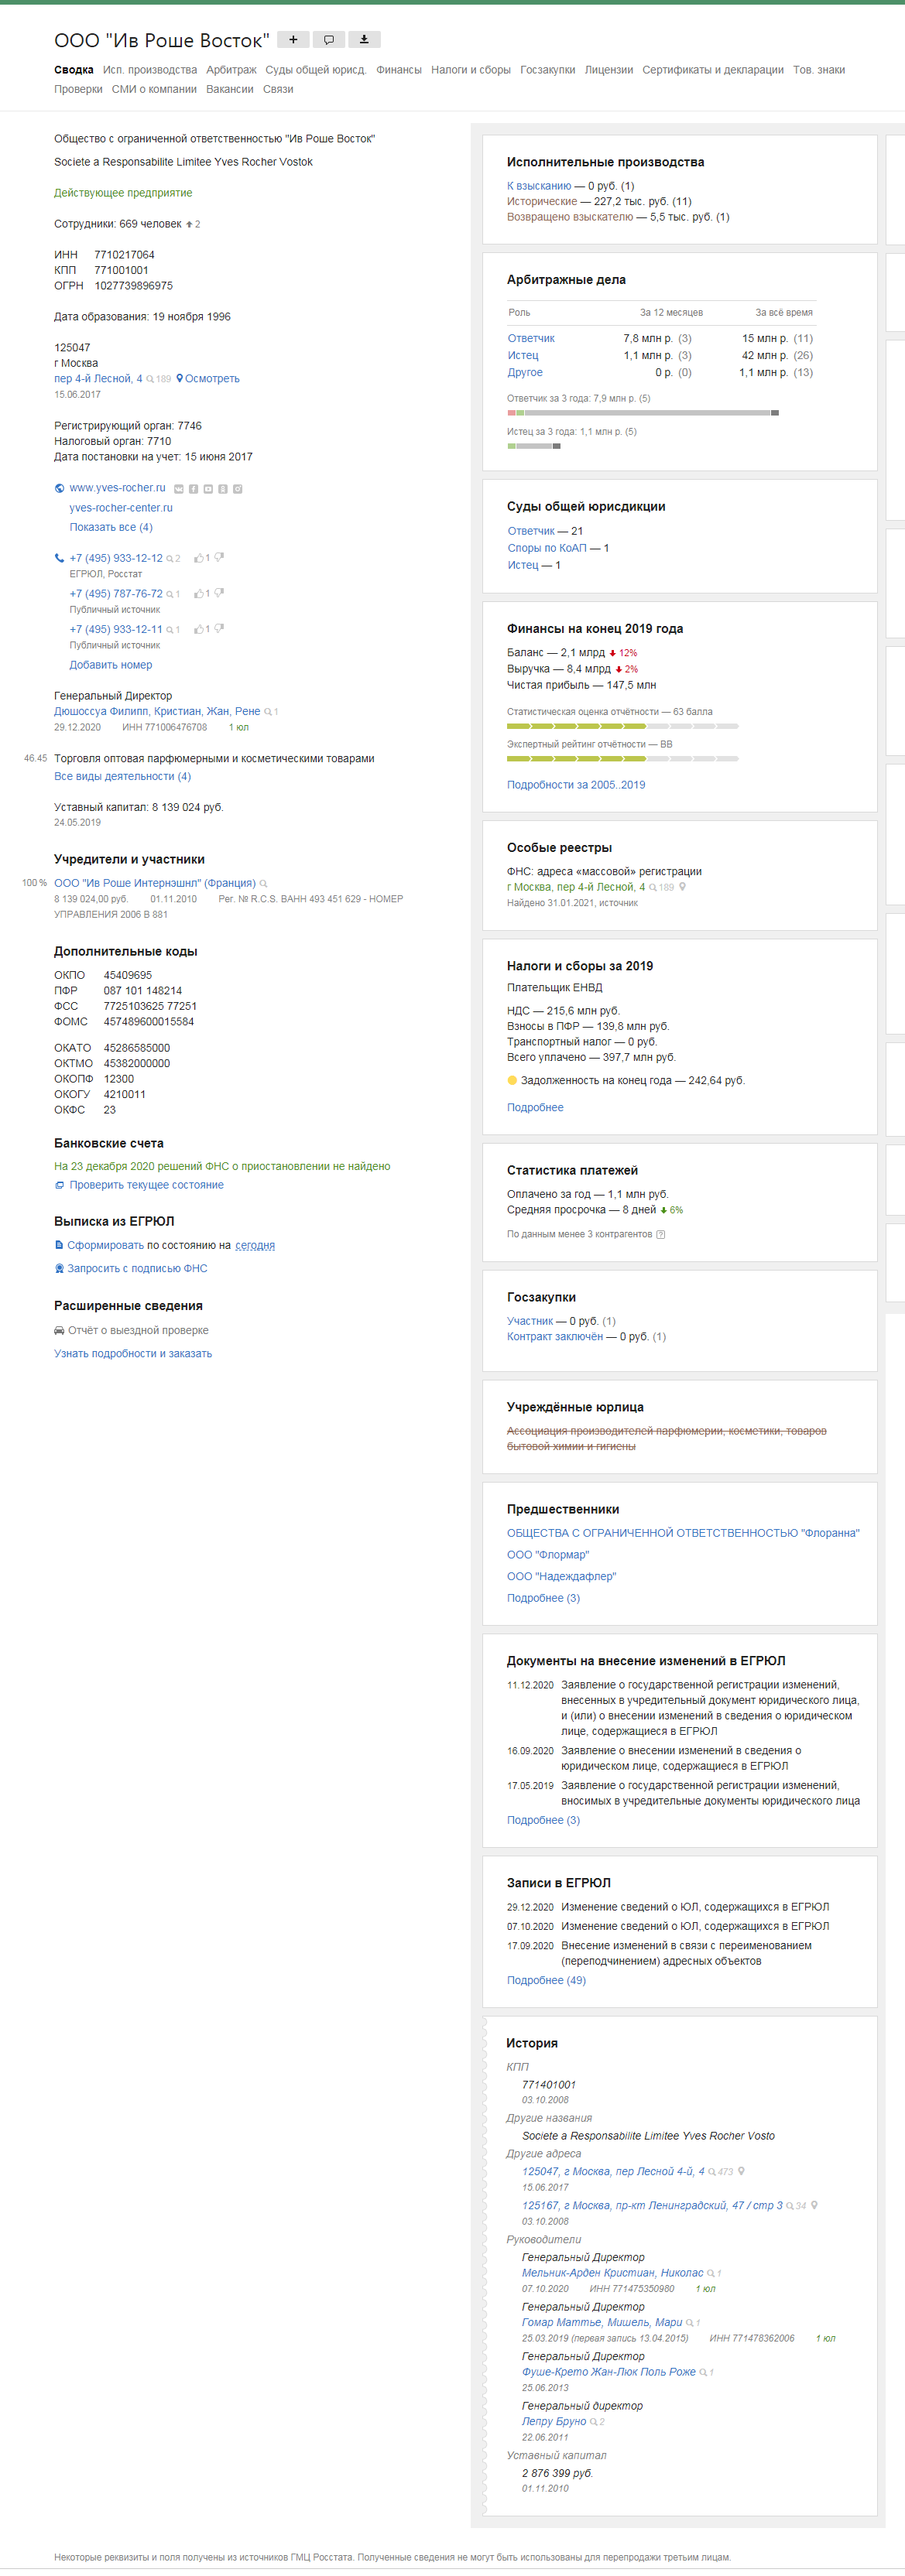Open the Финансы tab
This screenshot has width=905, height=2576.
[x=399, y=70]
